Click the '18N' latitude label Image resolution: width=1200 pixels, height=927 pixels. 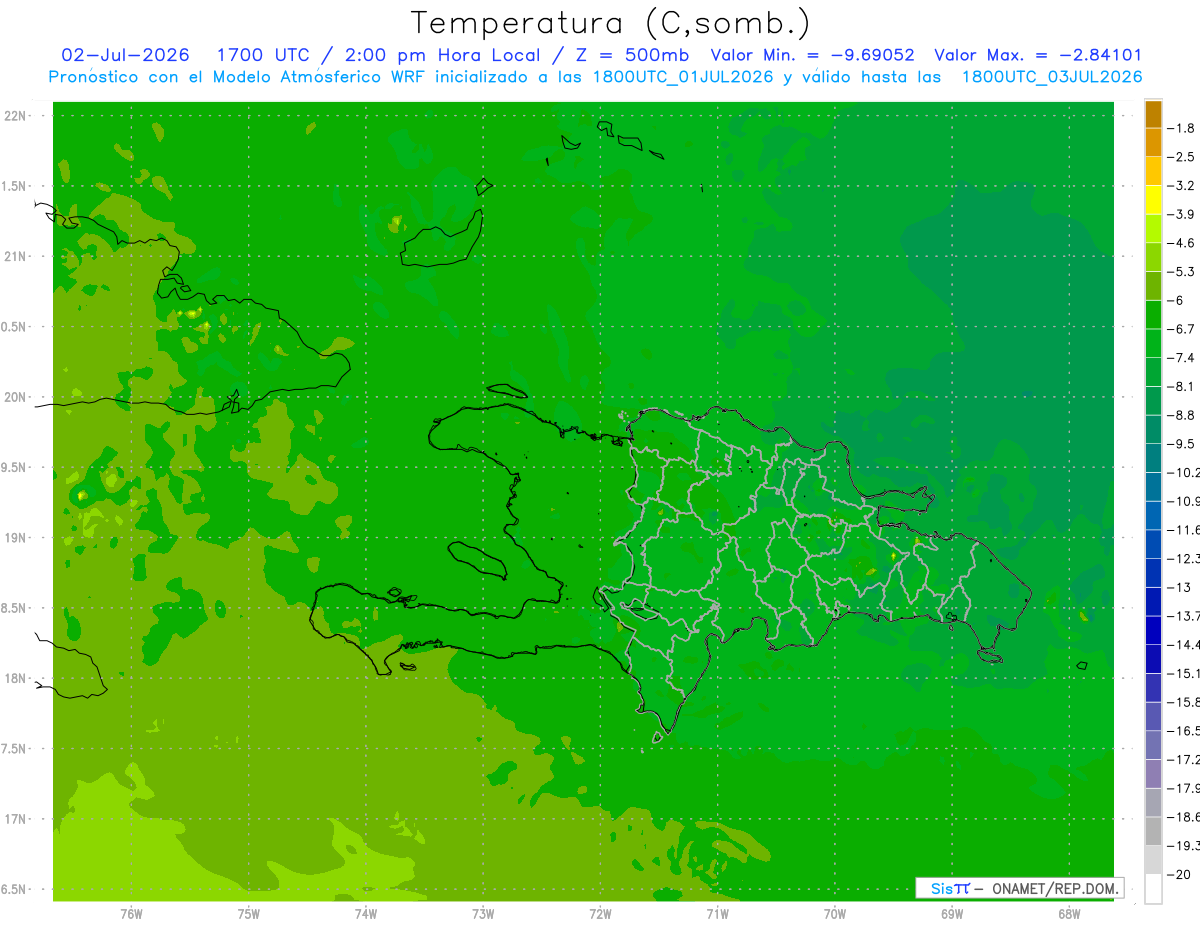pyautogui.click(x=14, y=678)
